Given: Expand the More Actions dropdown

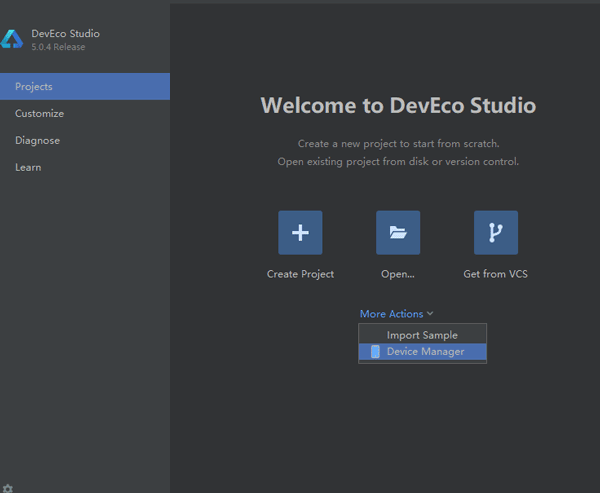Looking at the screenshot, I should pyautogui.click(x=392, y=314).
